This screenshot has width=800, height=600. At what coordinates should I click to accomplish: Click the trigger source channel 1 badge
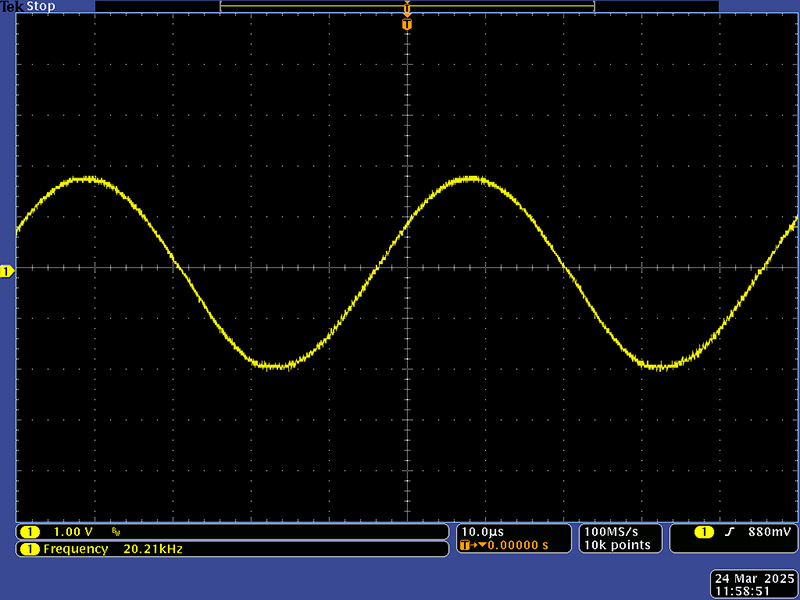[704, 531]
